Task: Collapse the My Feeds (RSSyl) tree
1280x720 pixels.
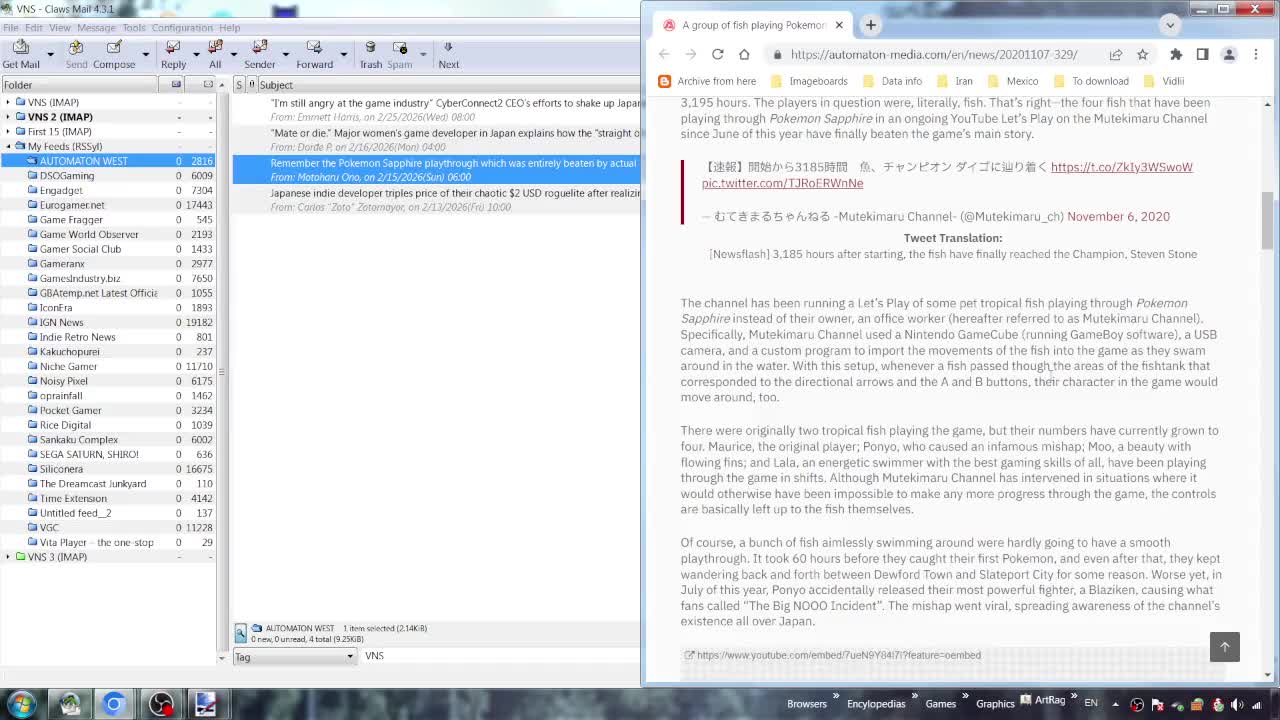Action: pyautogui.click(x=9, y=146)
